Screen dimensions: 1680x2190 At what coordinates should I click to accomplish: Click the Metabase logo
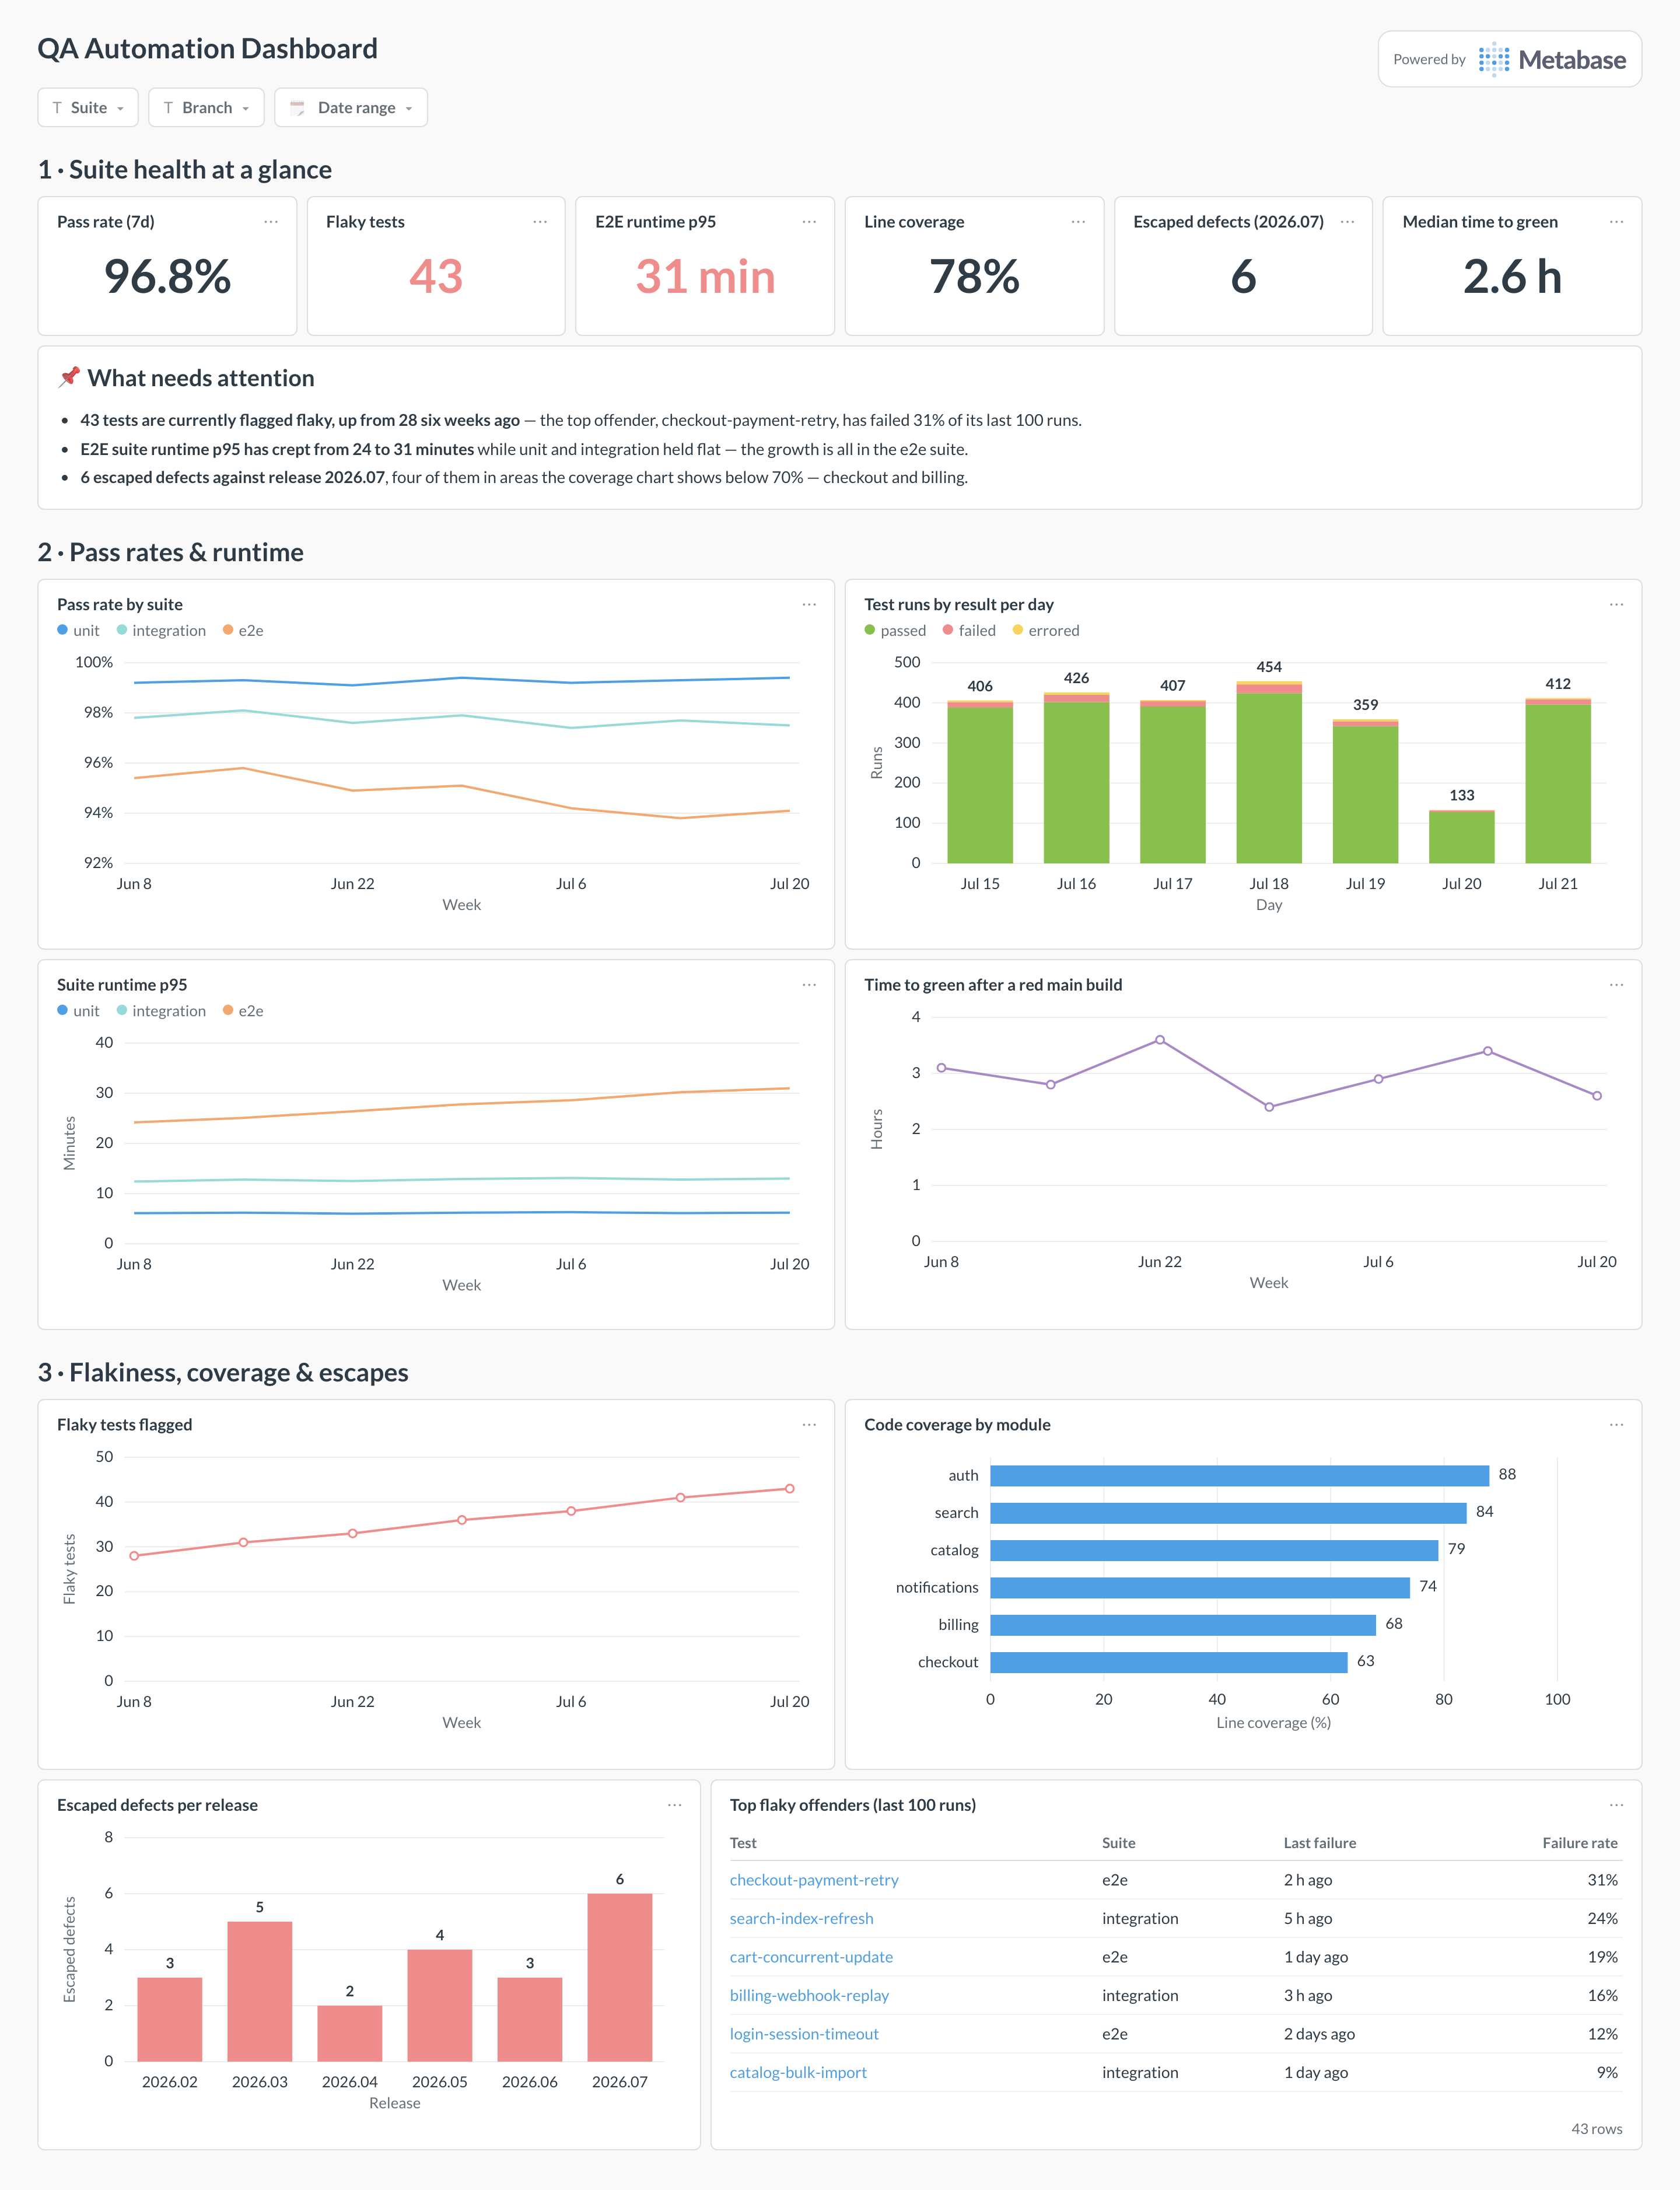pyautogui.click(x=1552, y=60)
